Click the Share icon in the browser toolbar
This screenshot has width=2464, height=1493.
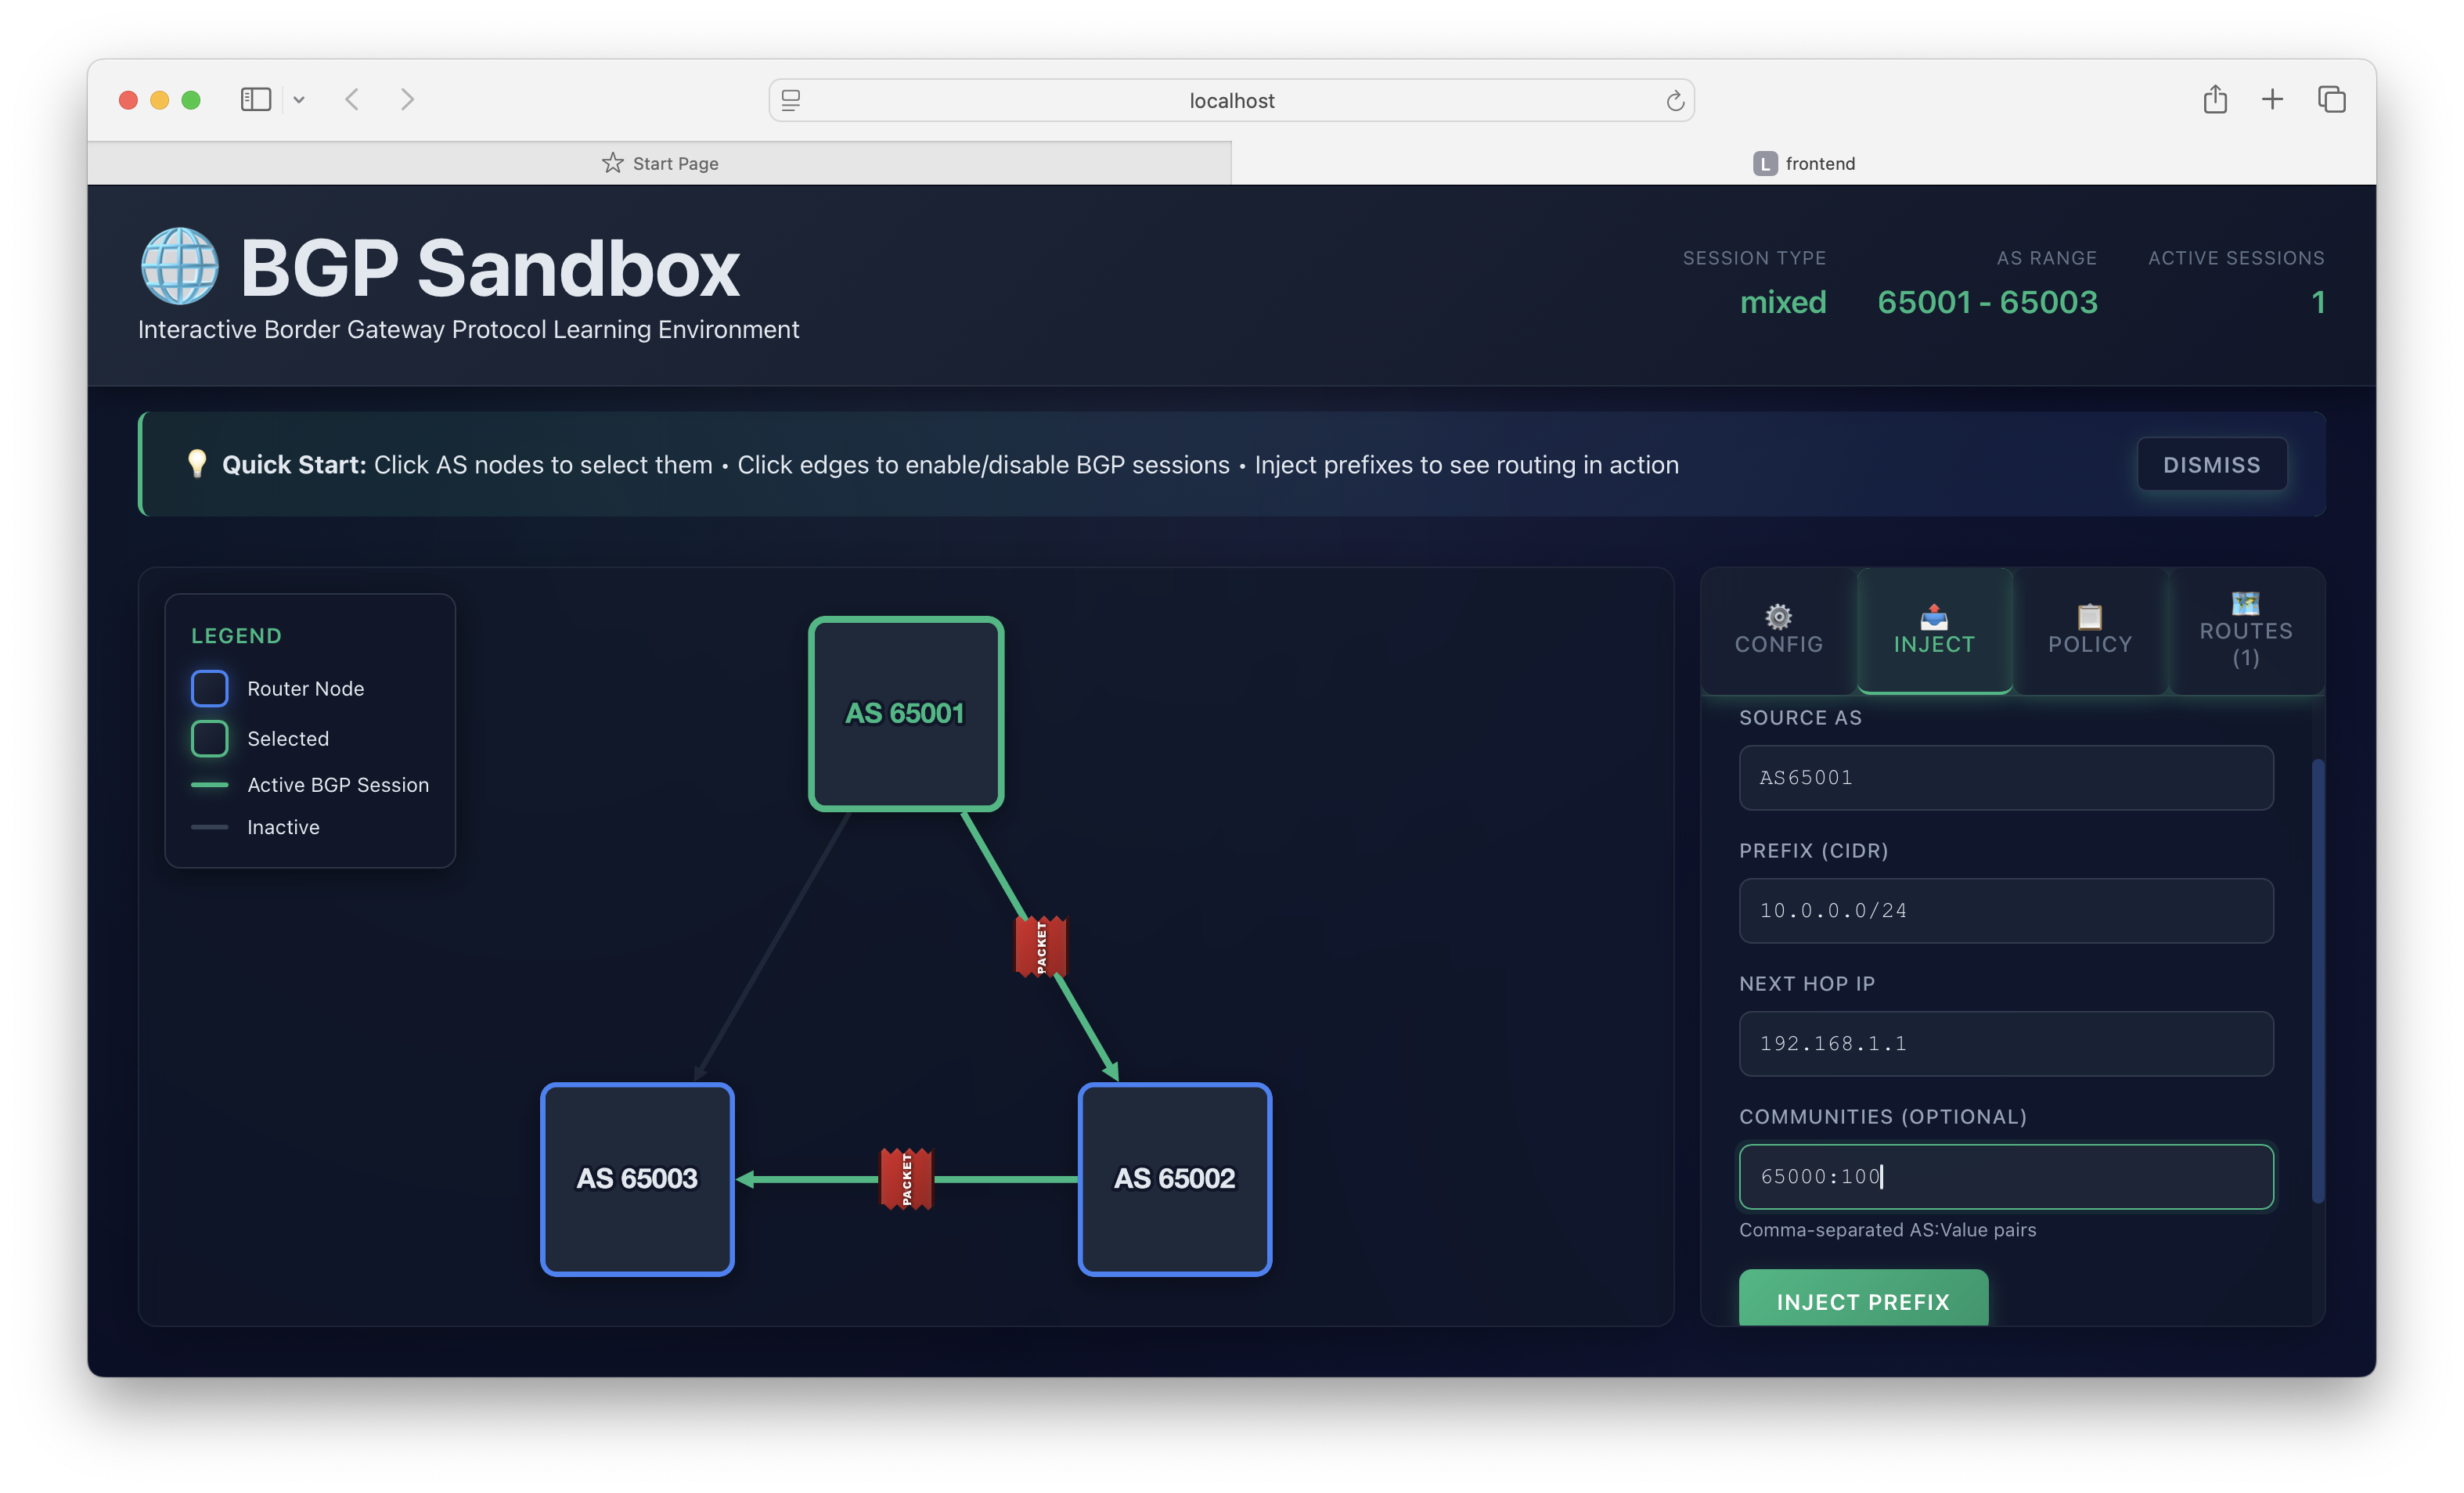click(x=2214, y=100)
